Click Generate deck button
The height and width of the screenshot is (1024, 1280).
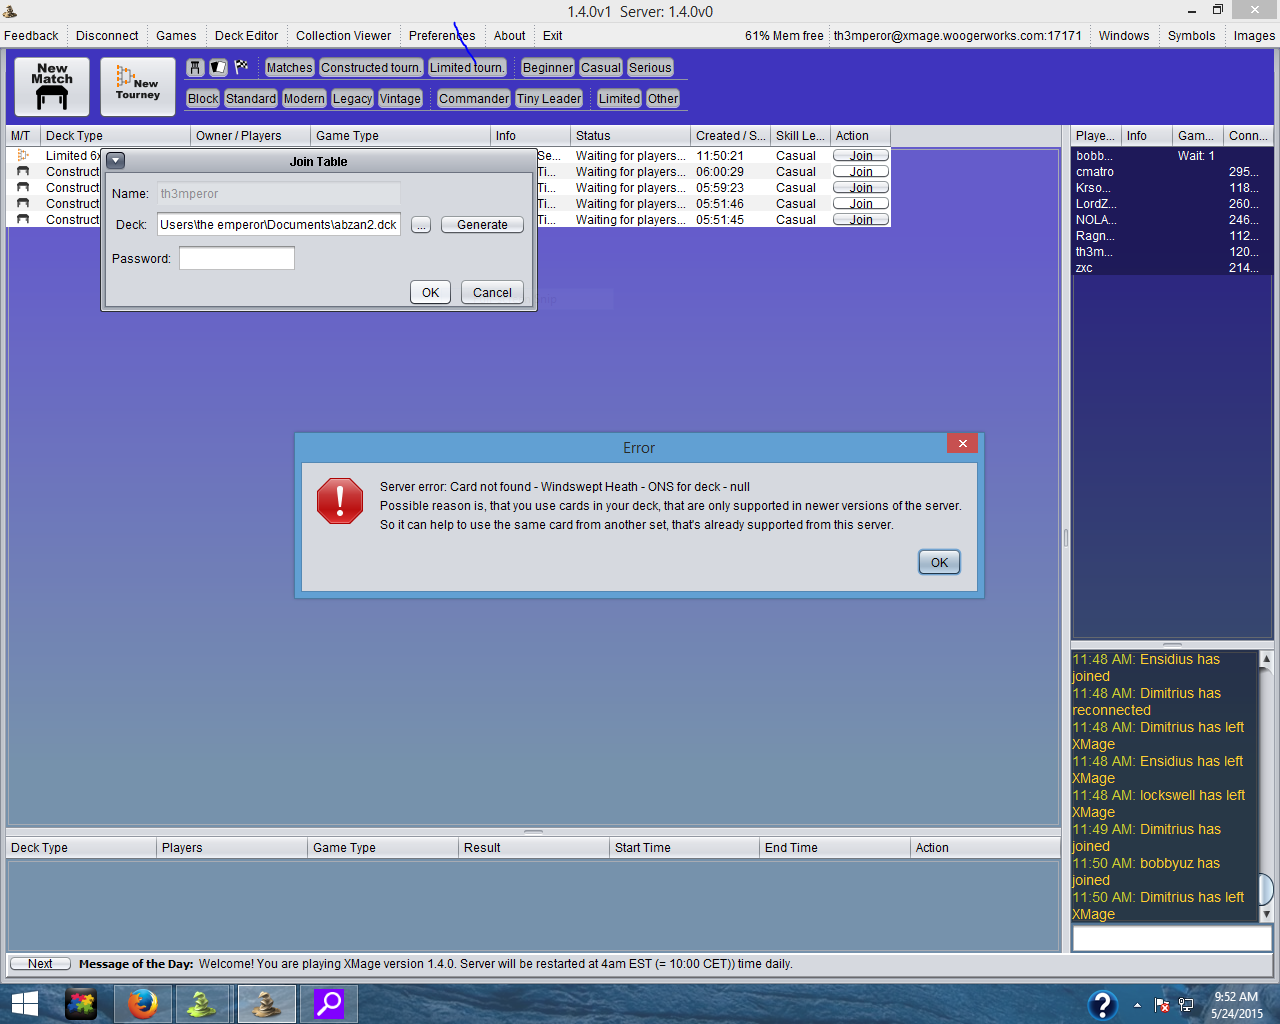tap(482, 225)
